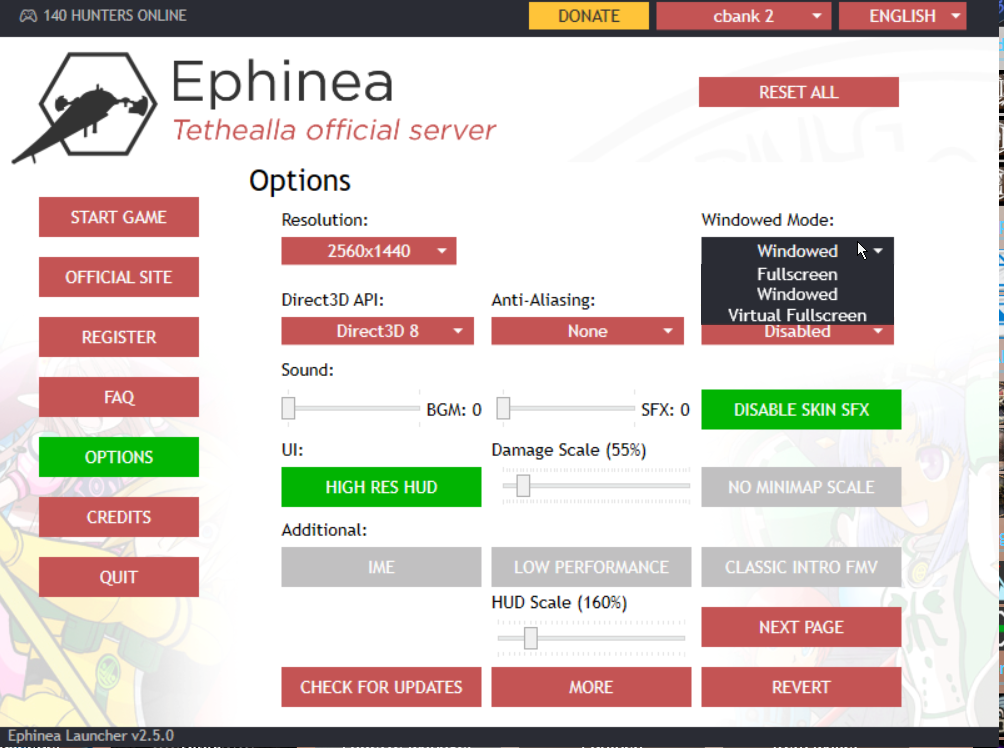This screenshot has height=748, width=1004.
Task: Open the FAQ page
Action: tap(118, 397)
